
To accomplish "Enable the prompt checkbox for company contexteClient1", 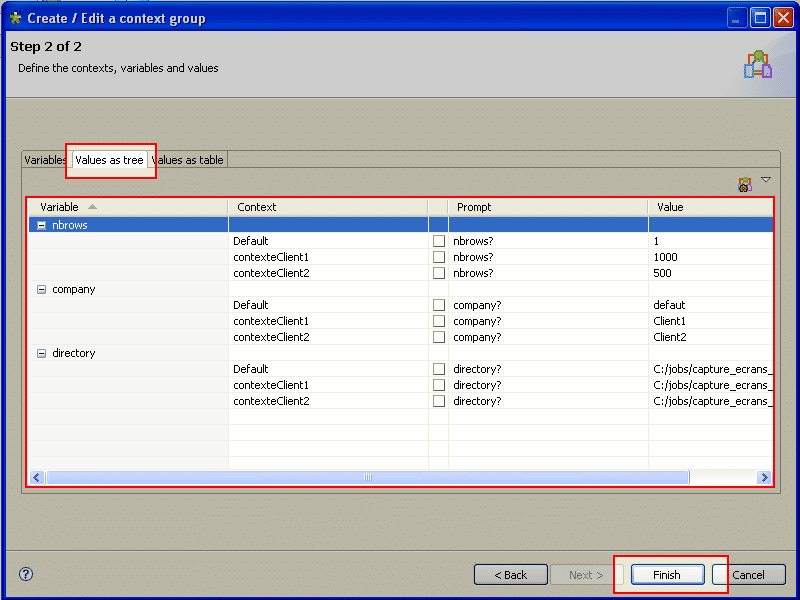I will click(439, 321).
